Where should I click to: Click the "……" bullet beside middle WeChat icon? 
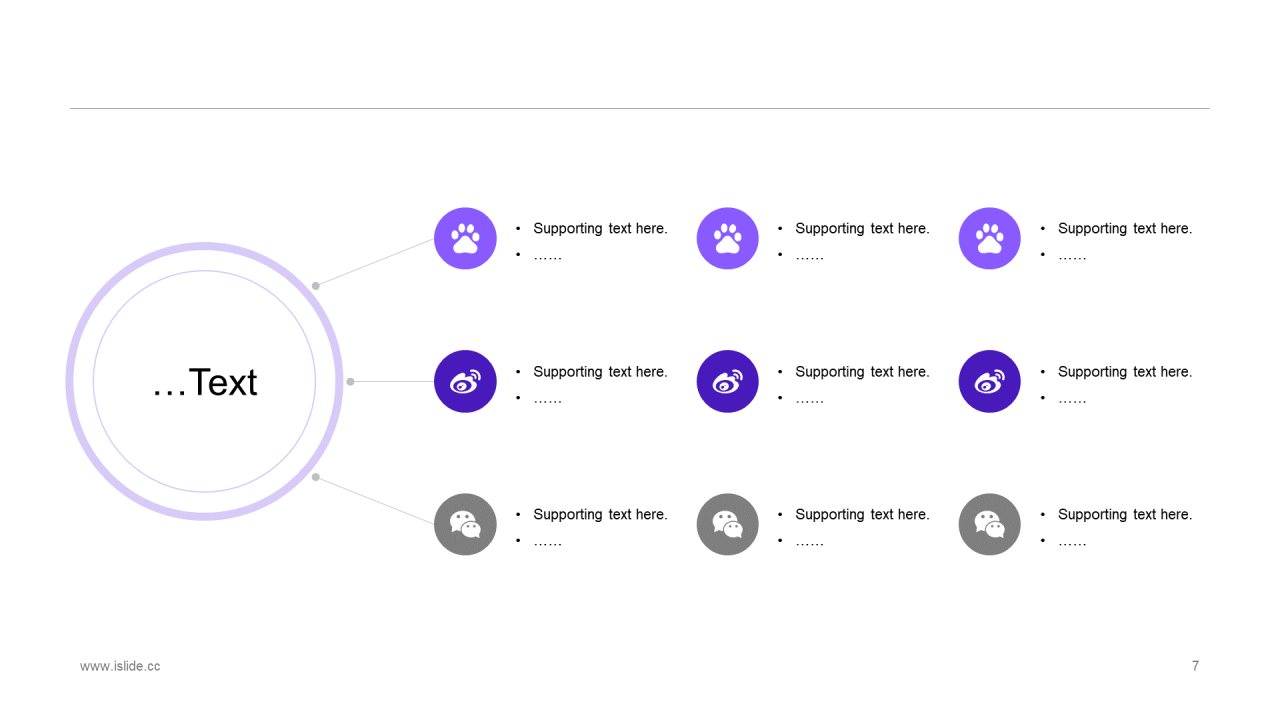tap(809, 542)
